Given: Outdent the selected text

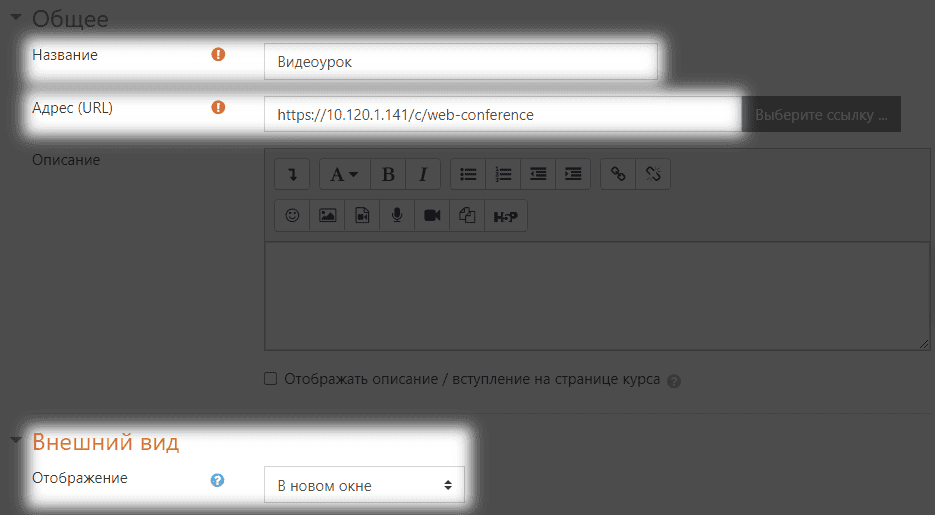Looking at the screenshot, I should 538,174.
